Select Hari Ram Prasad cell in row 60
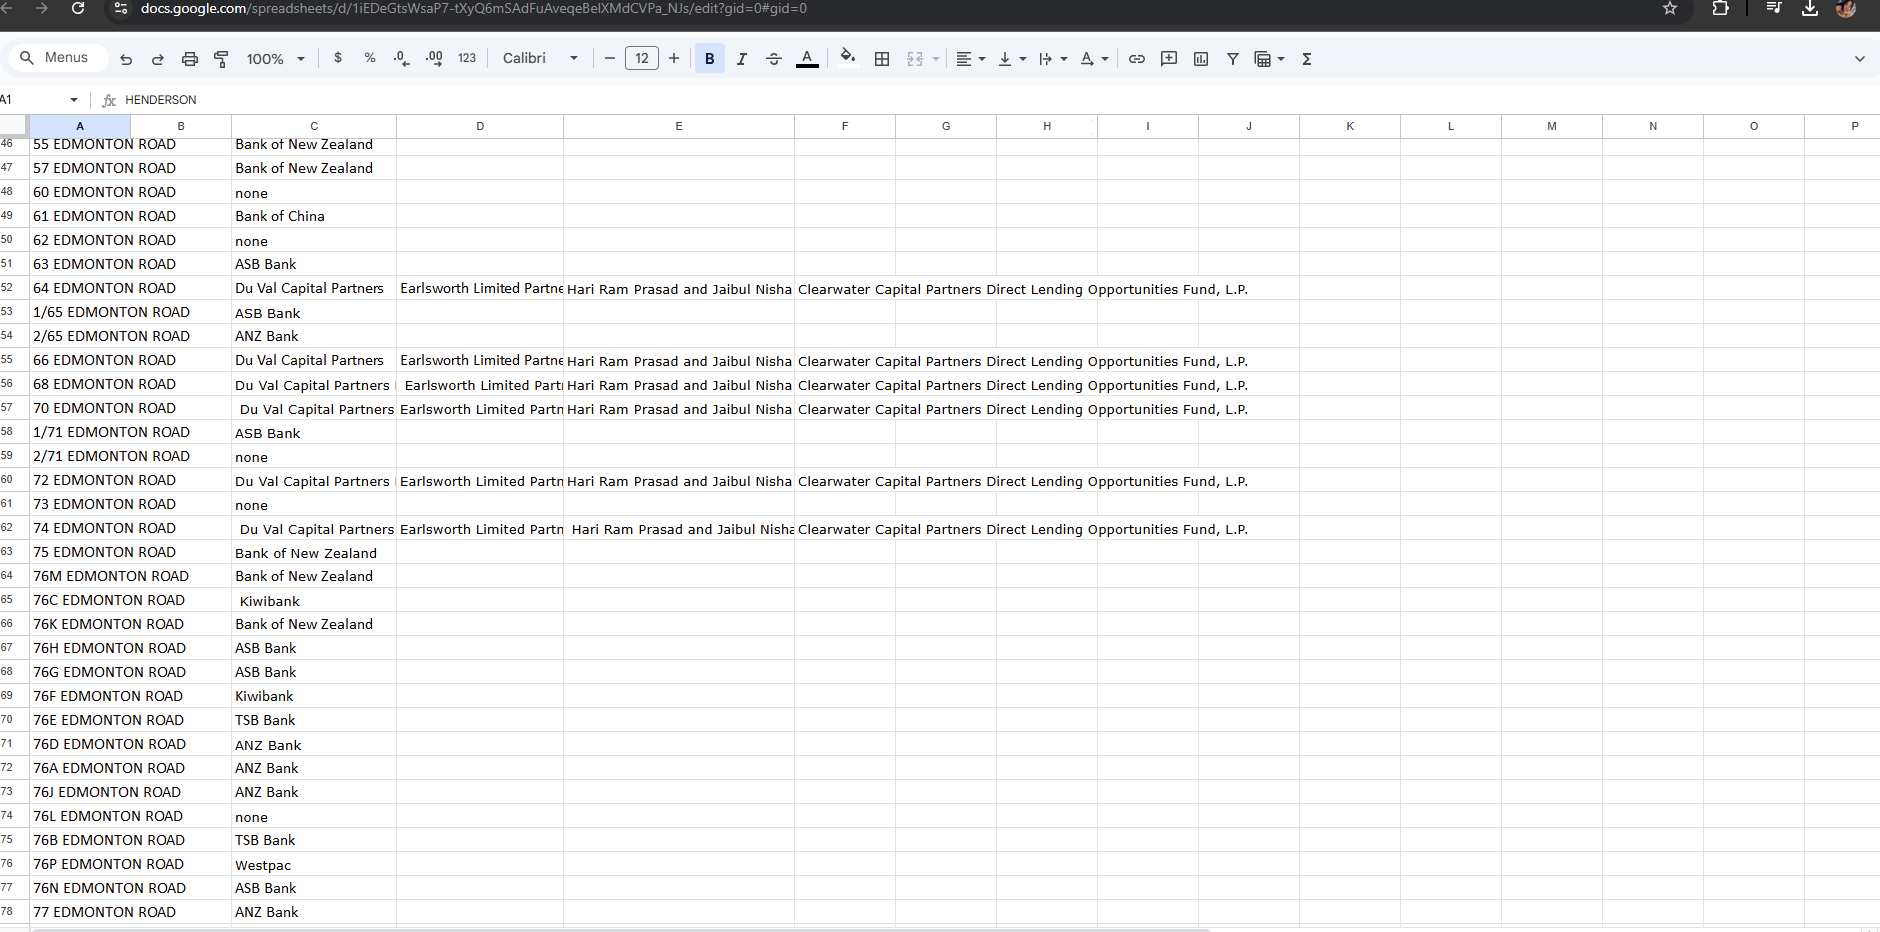 pos(679,480)
